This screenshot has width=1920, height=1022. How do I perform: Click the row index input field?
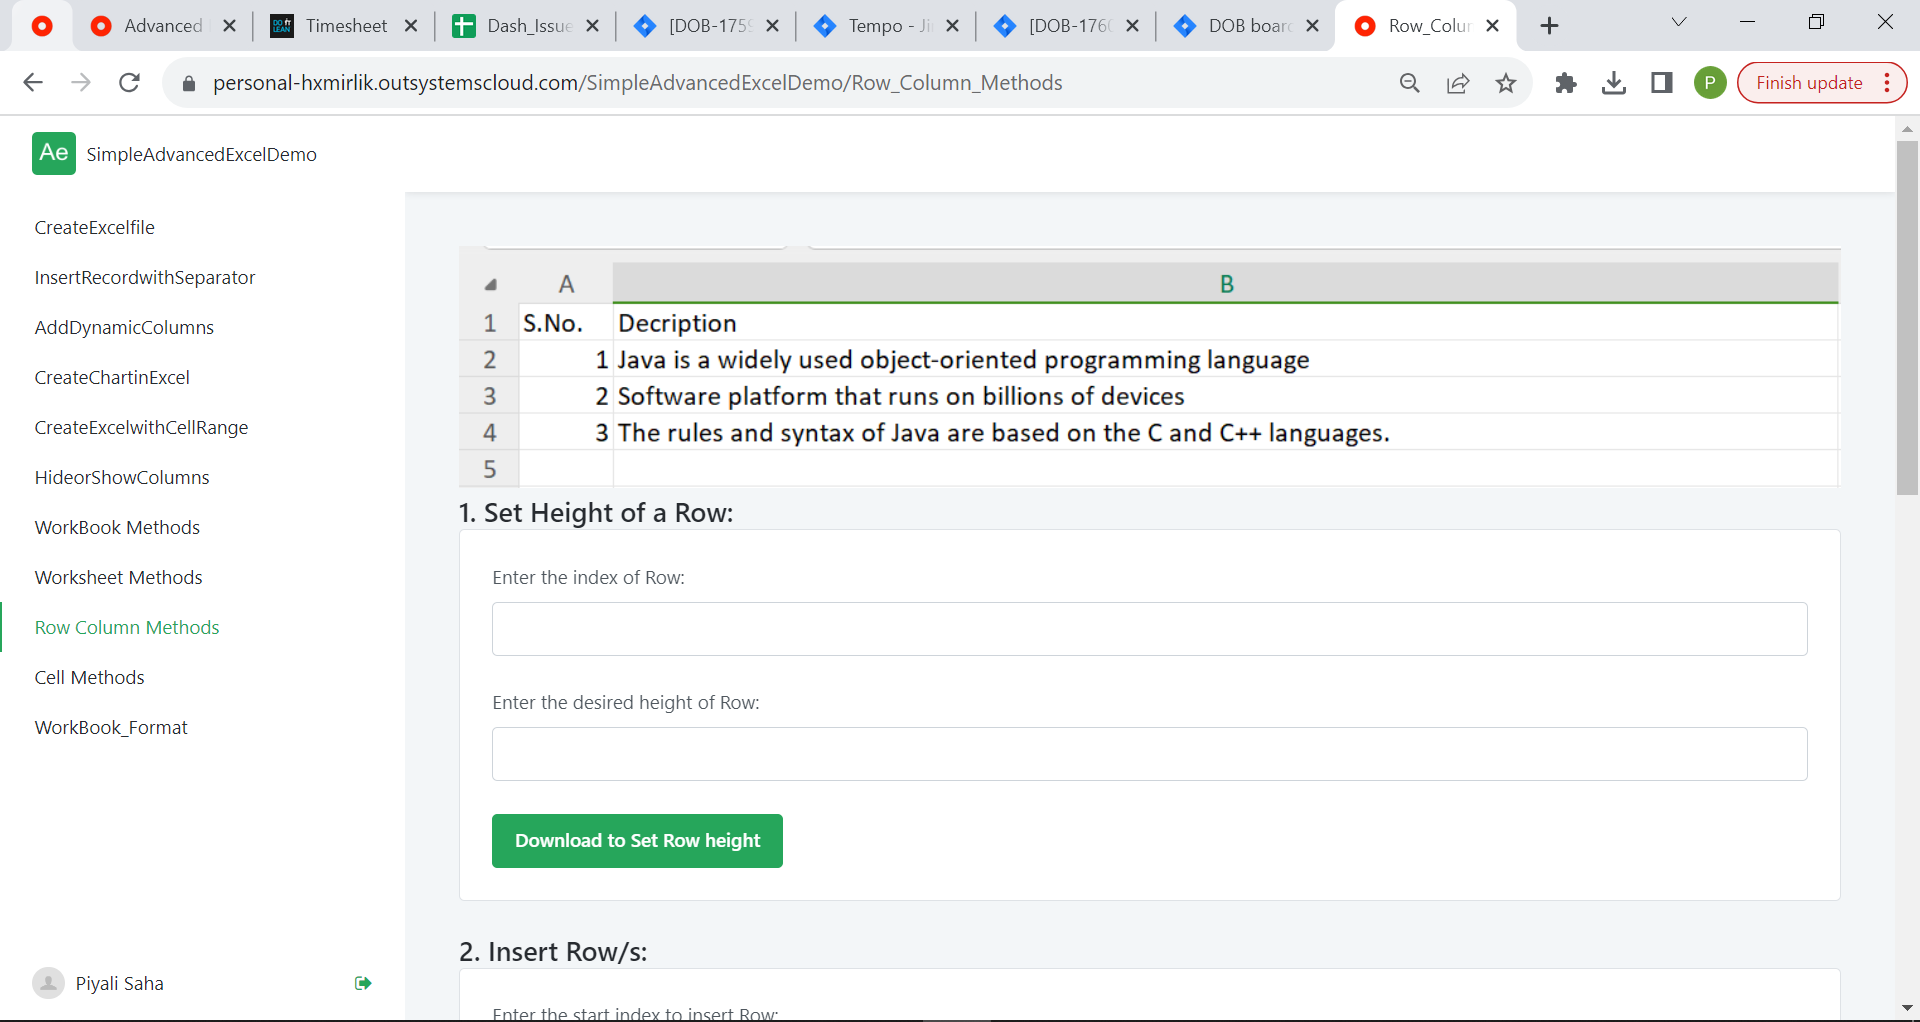[x=1148, y=629]
